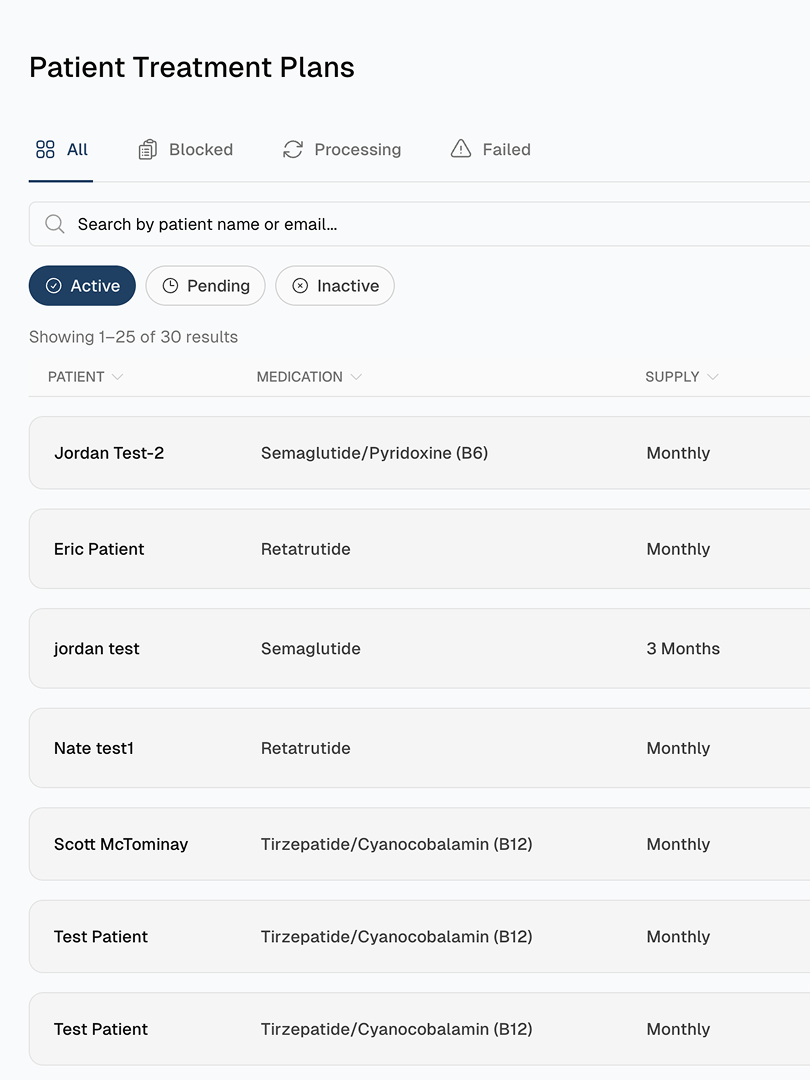Enable the Inactive filter chip
Image resolution: width=810 pixels, height=1080 pixels.
tap(335, 286)
